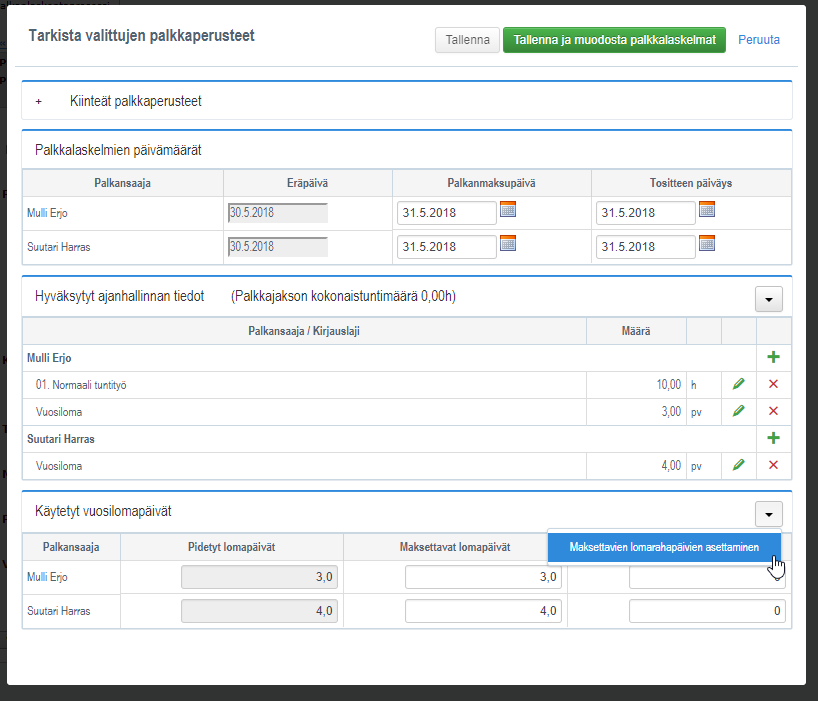Open Hyväksytyt ajanhallinnan tiedot dropdown menu
Image resolution: width=818 pixels, height=701 pixels.
coord(768,299)
